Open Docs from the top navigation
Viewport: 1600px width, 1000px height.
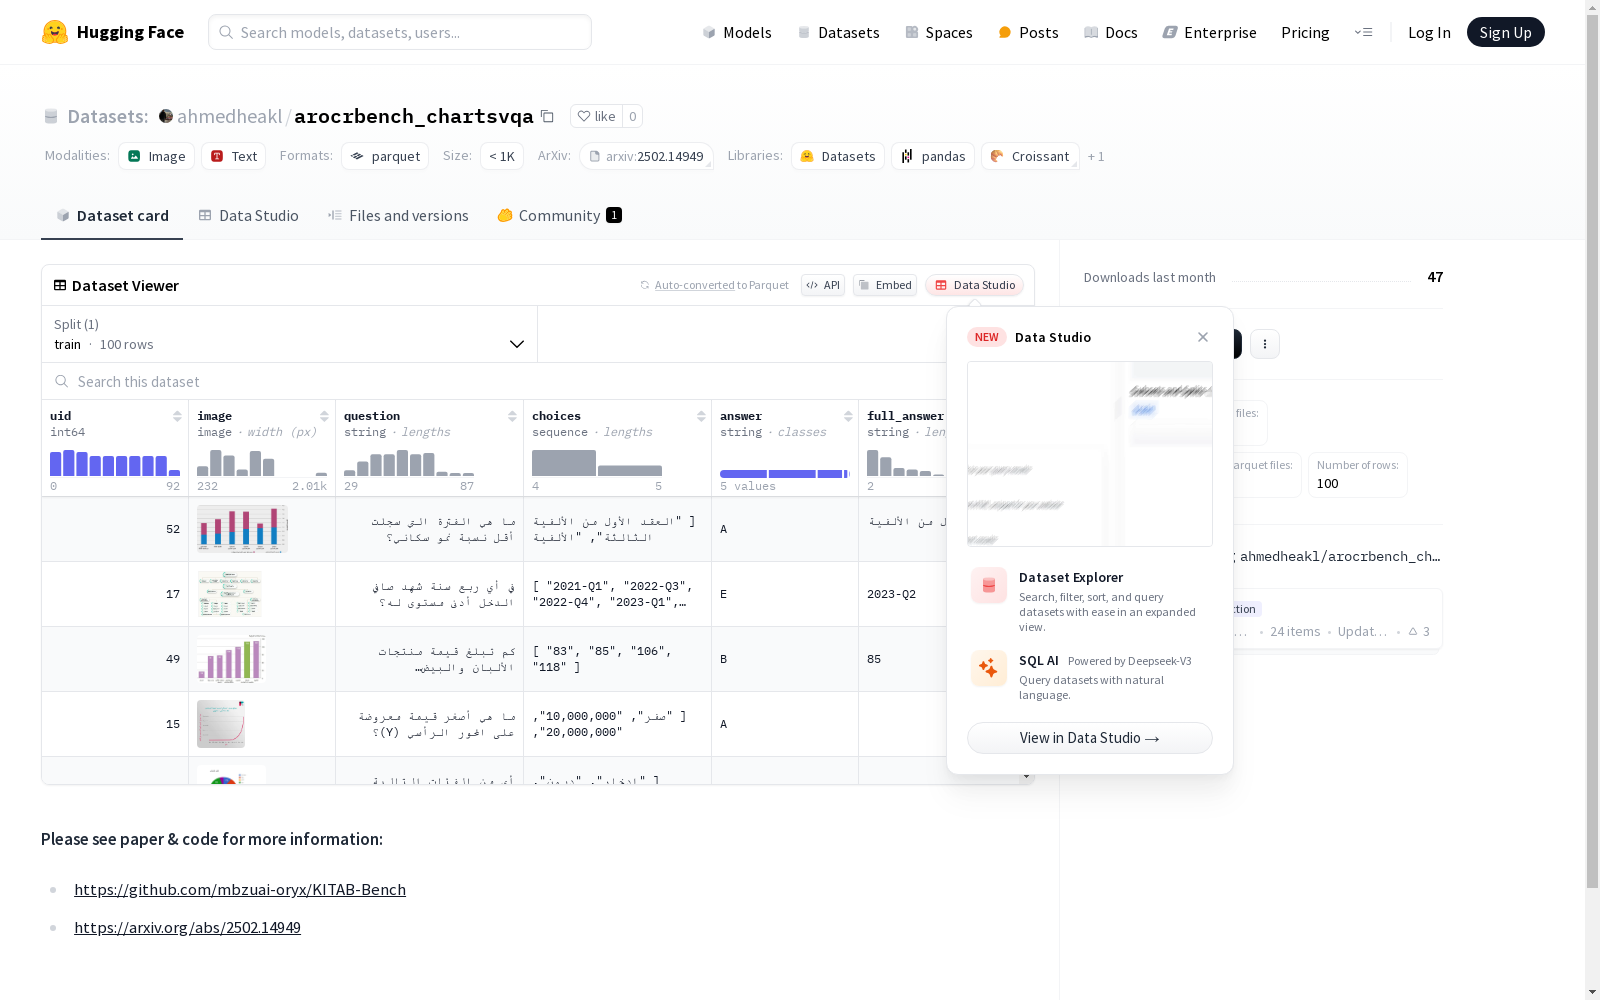pyautogui.click(x=1111, y=32)
